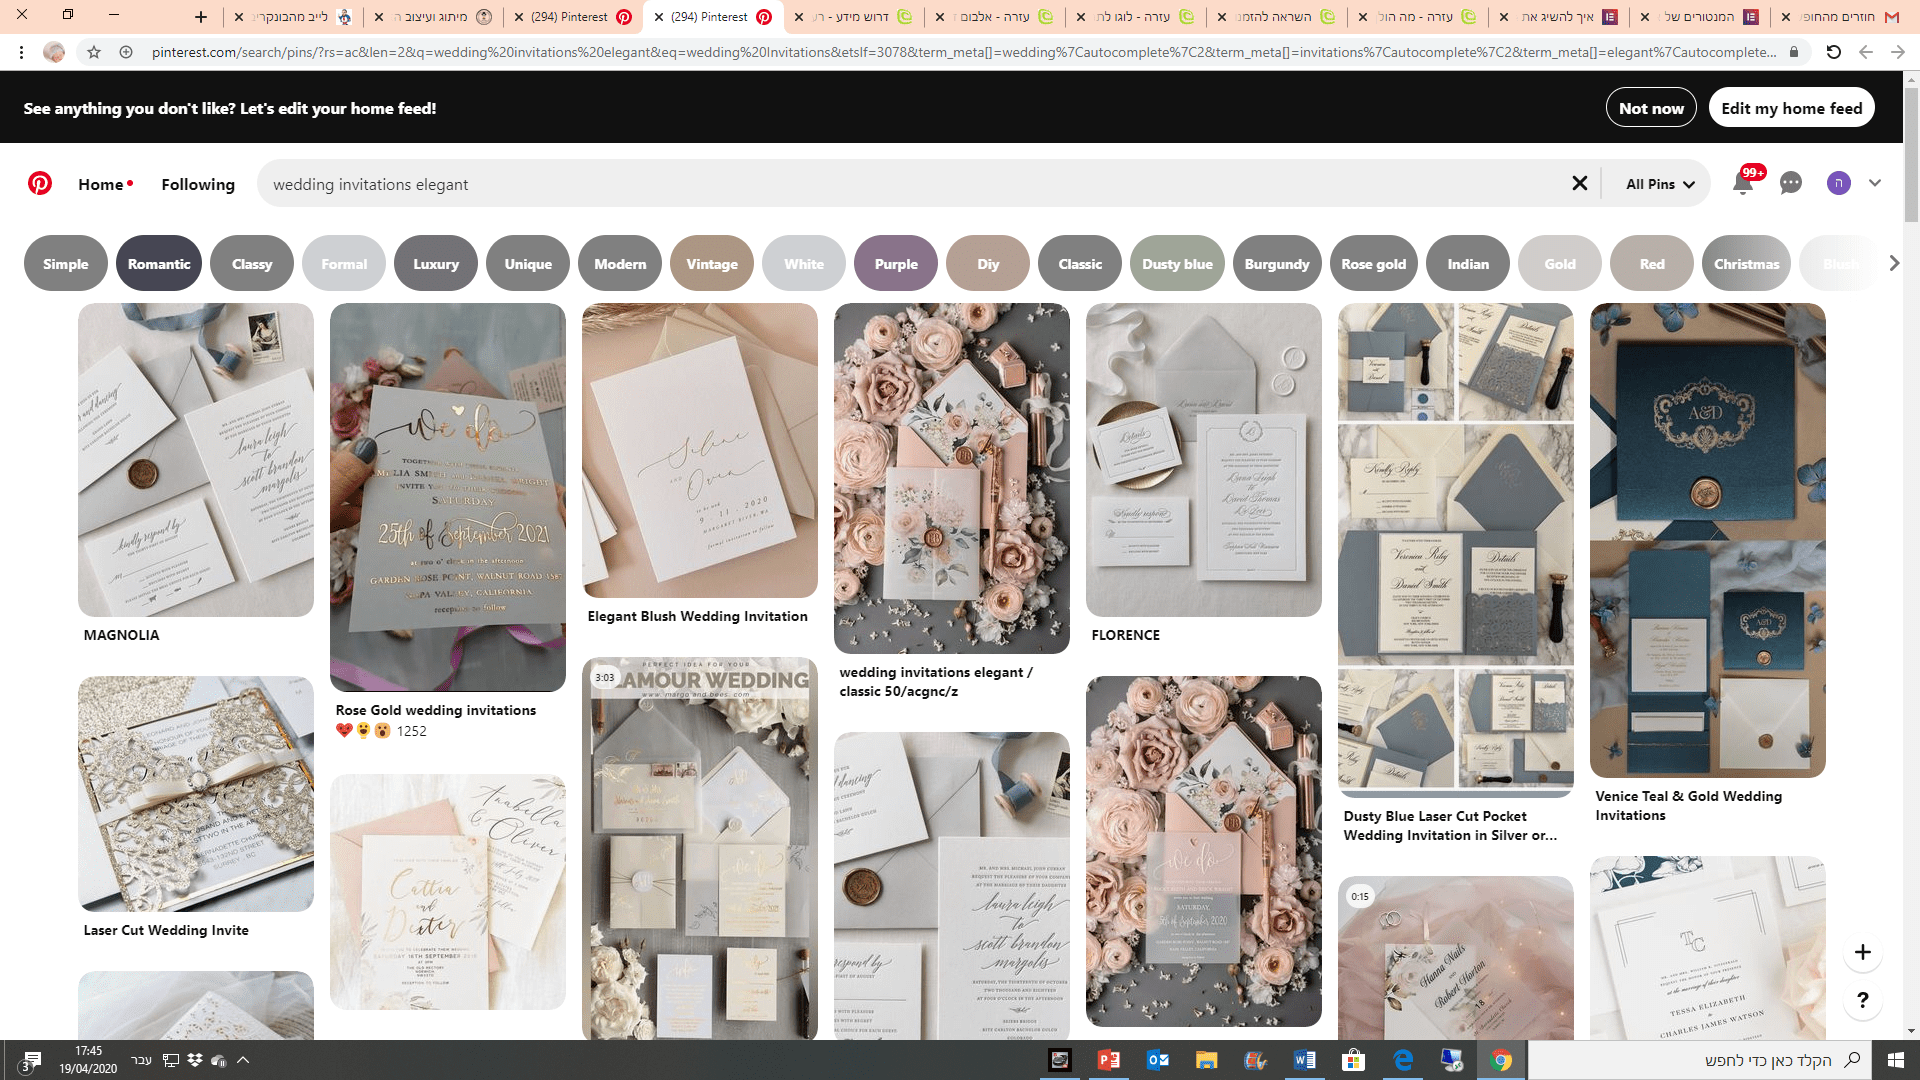1920x1080 pixels.
Task: Open the notifications bell
Action: point(1742,184)
